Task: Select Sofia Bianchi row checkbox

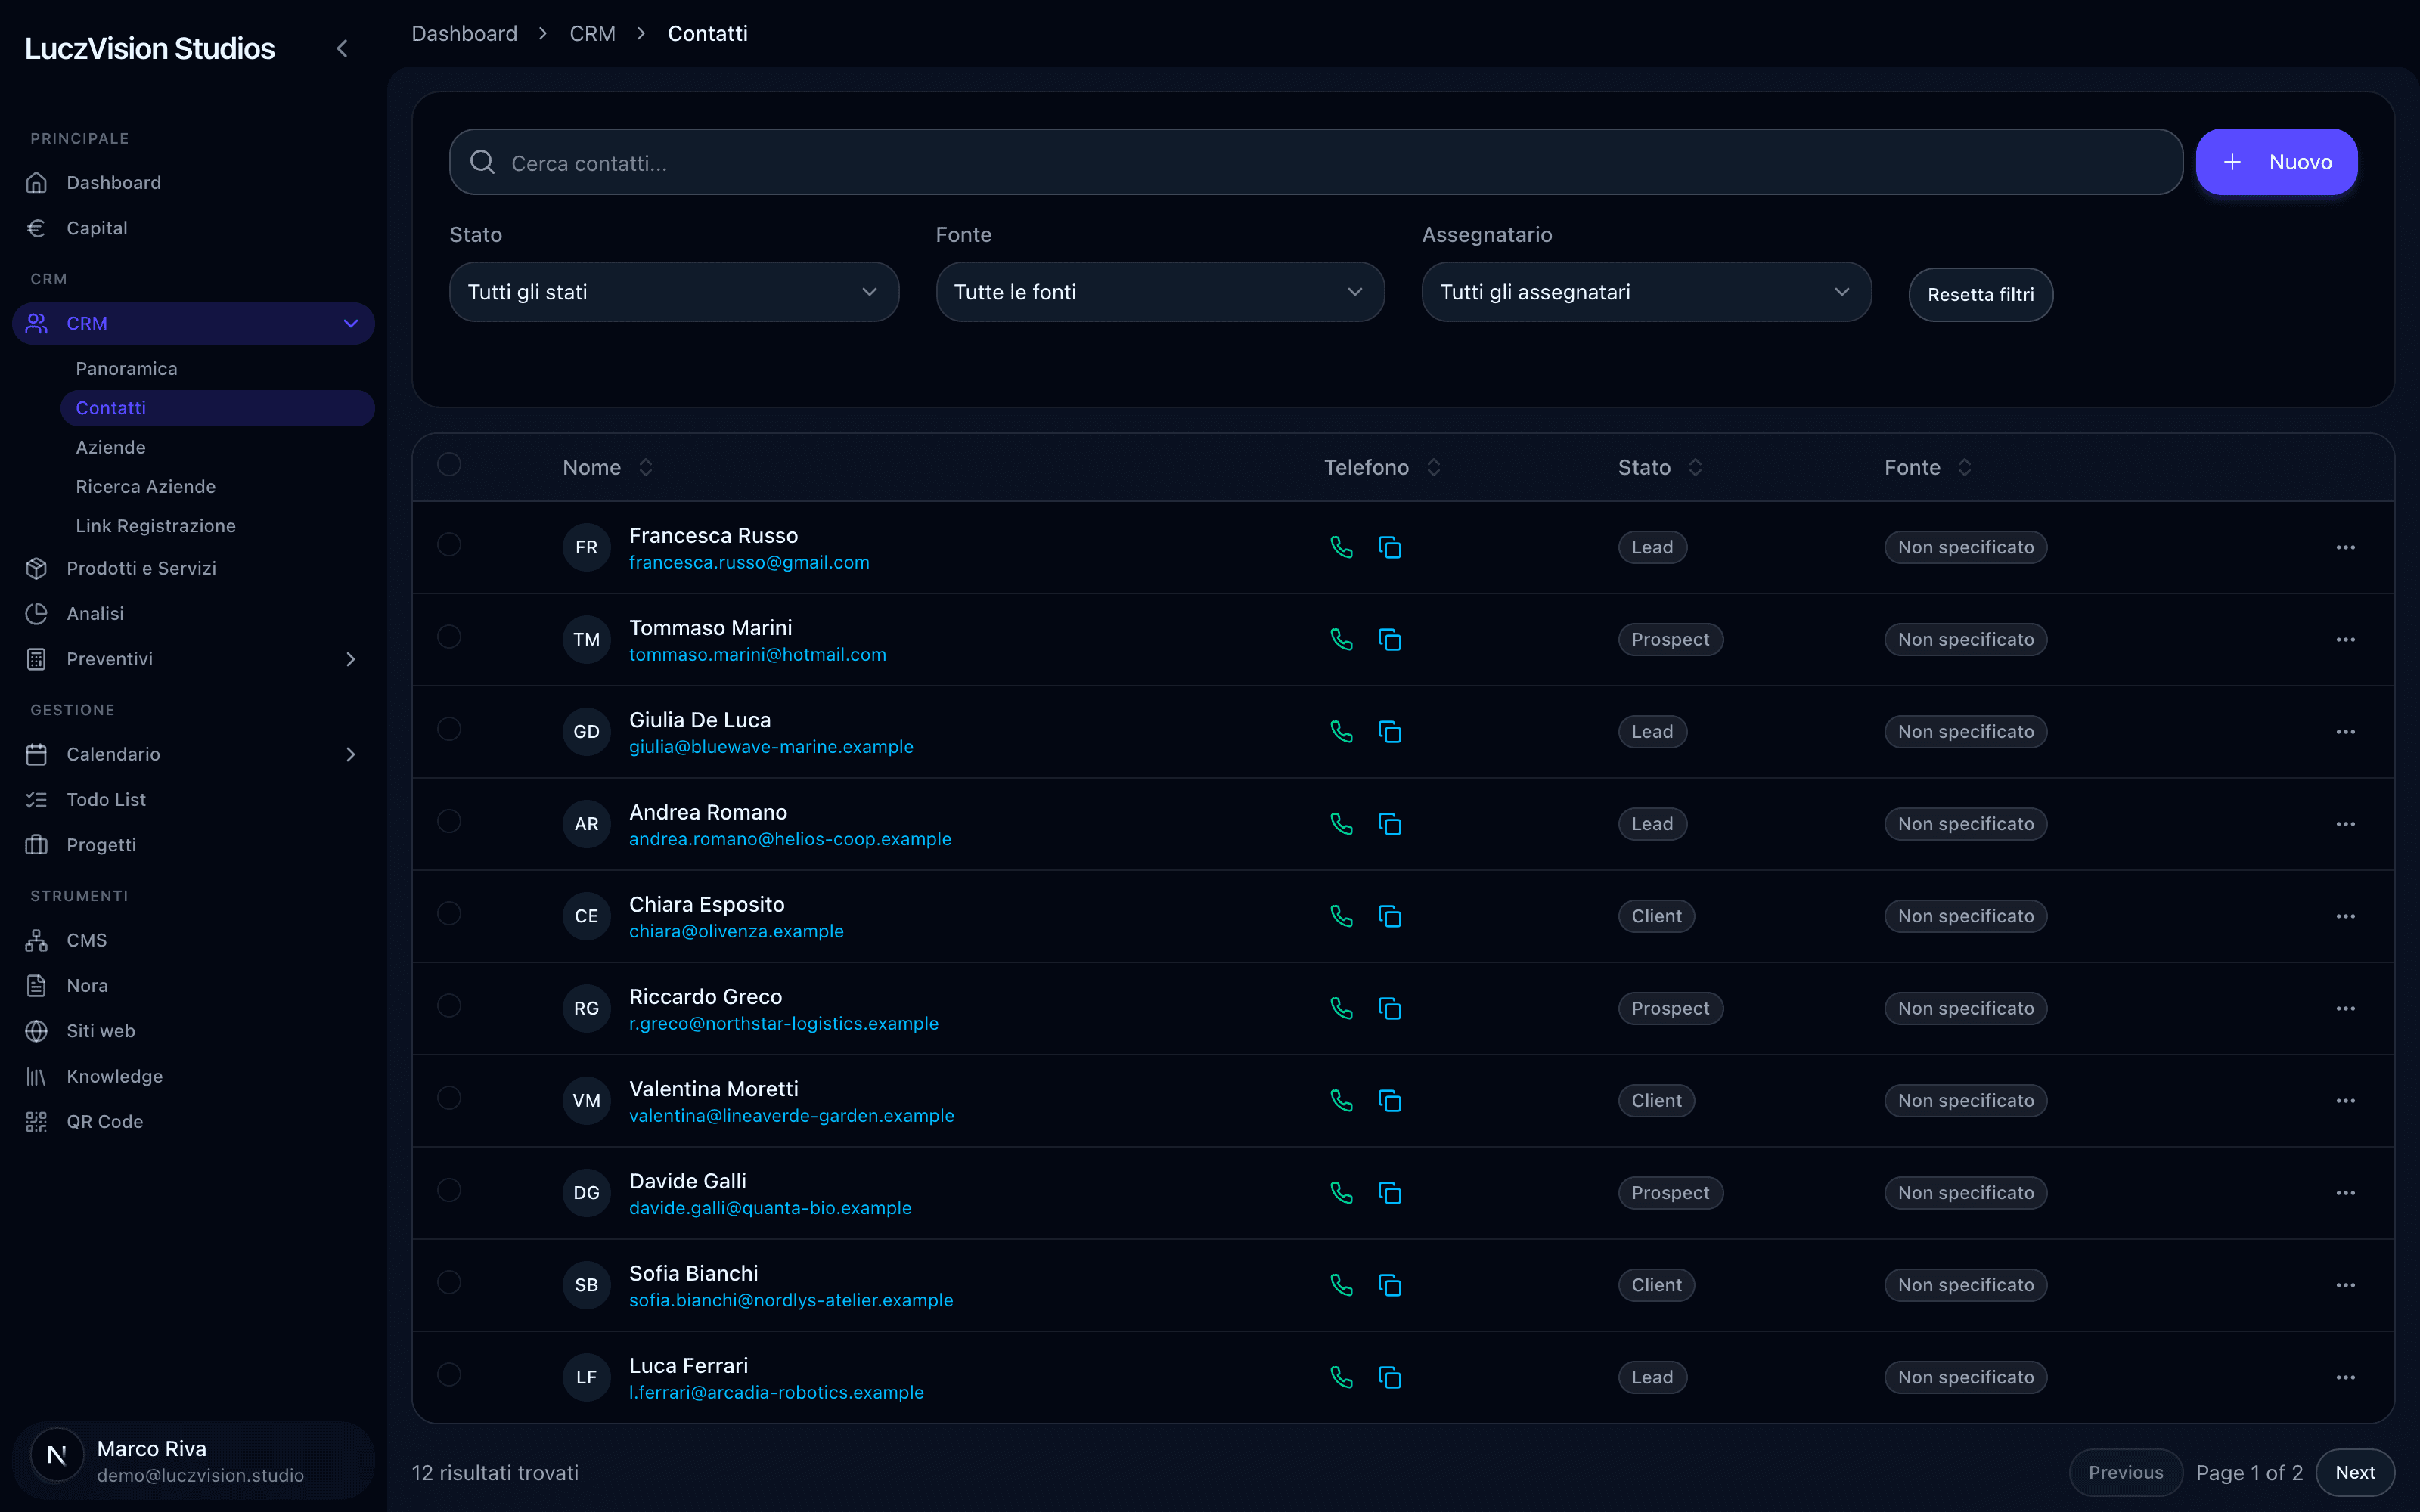Action: [x=449, y=1281]
